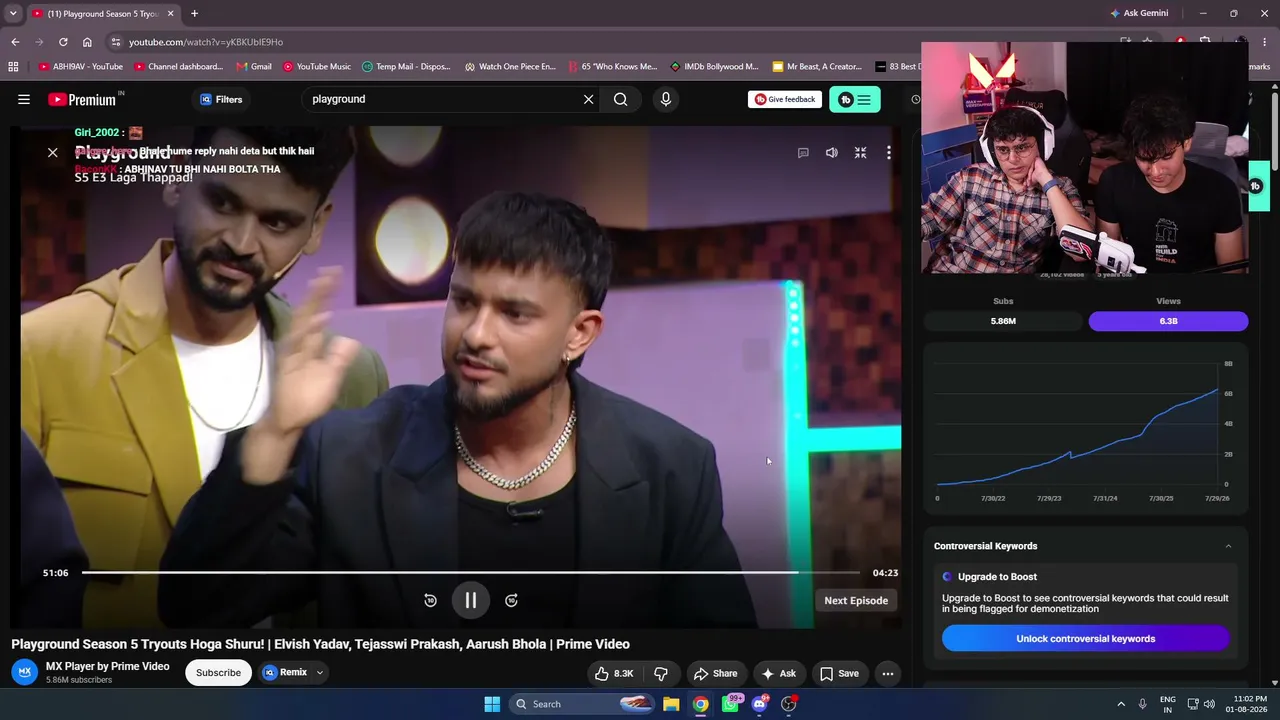The height and width of the screenshot is (720, 1280).
Task: Reload the YouTube page
Action: pyautogui.click(x=63, y=42)
